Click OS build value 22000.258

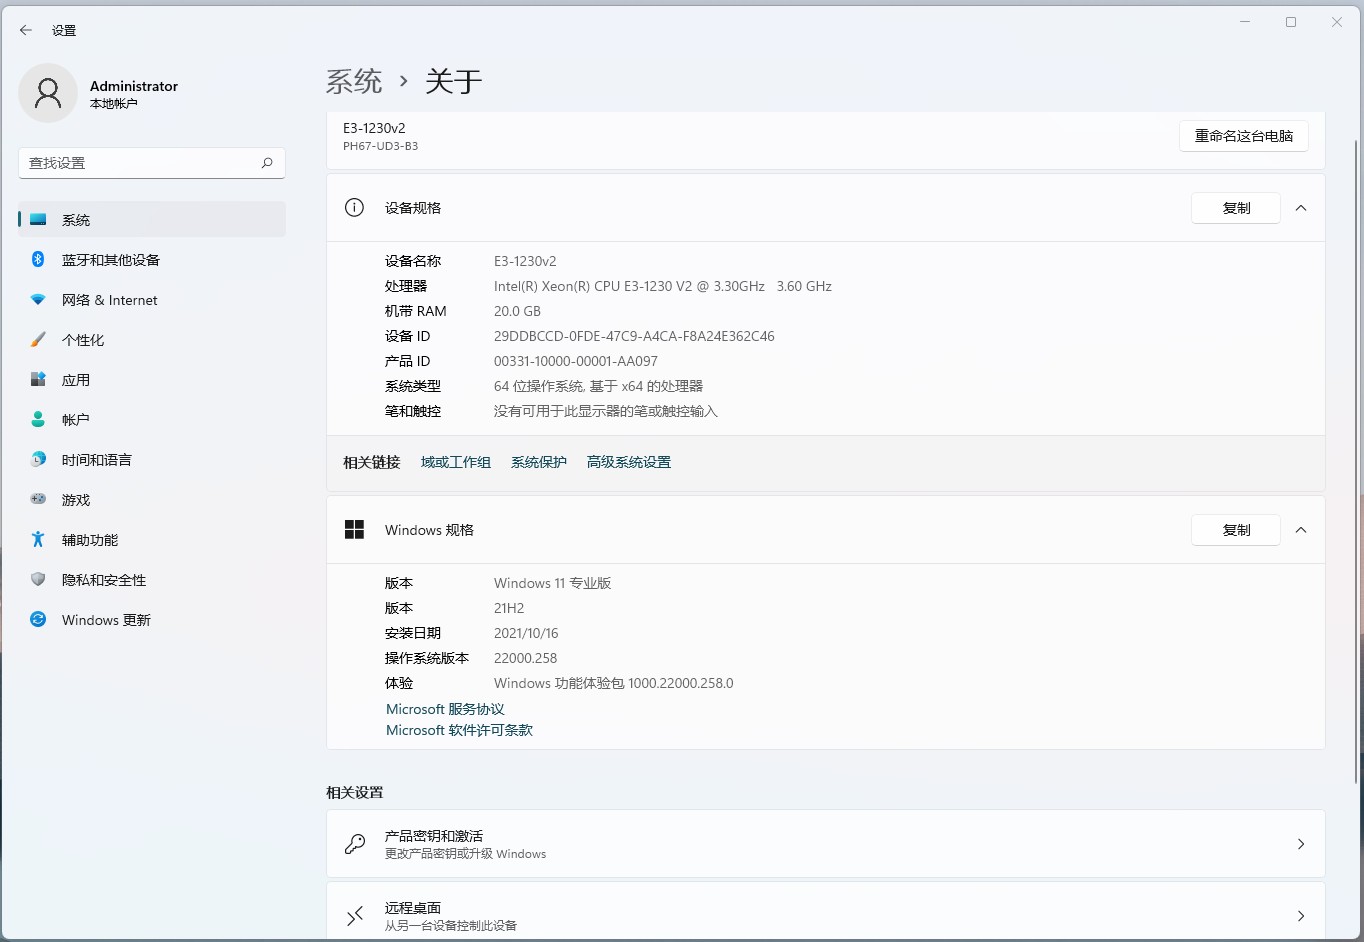coord(526,658)
